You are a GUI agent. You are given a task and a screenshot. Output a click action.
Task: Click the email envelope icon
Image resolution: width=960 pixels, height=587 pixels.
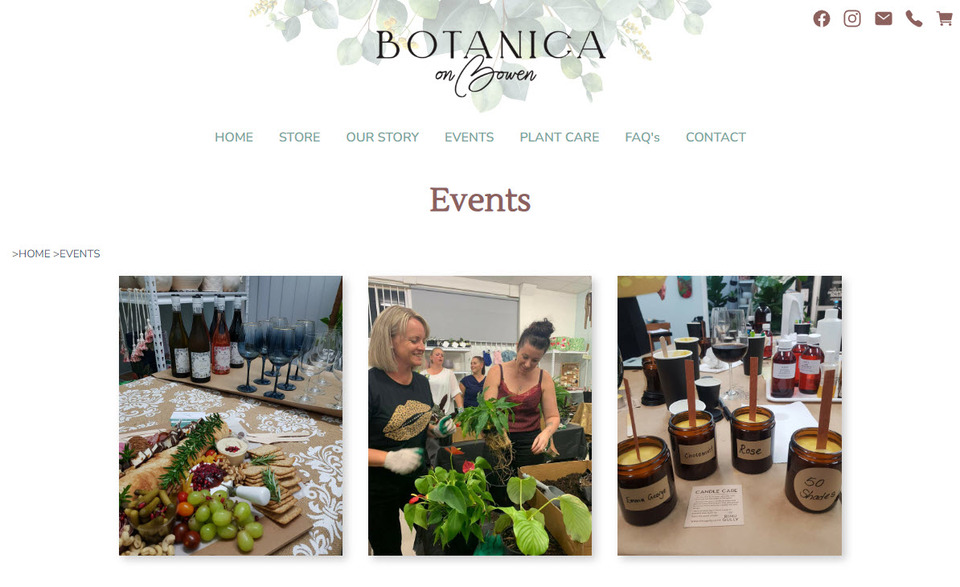[x=883, y=19]
